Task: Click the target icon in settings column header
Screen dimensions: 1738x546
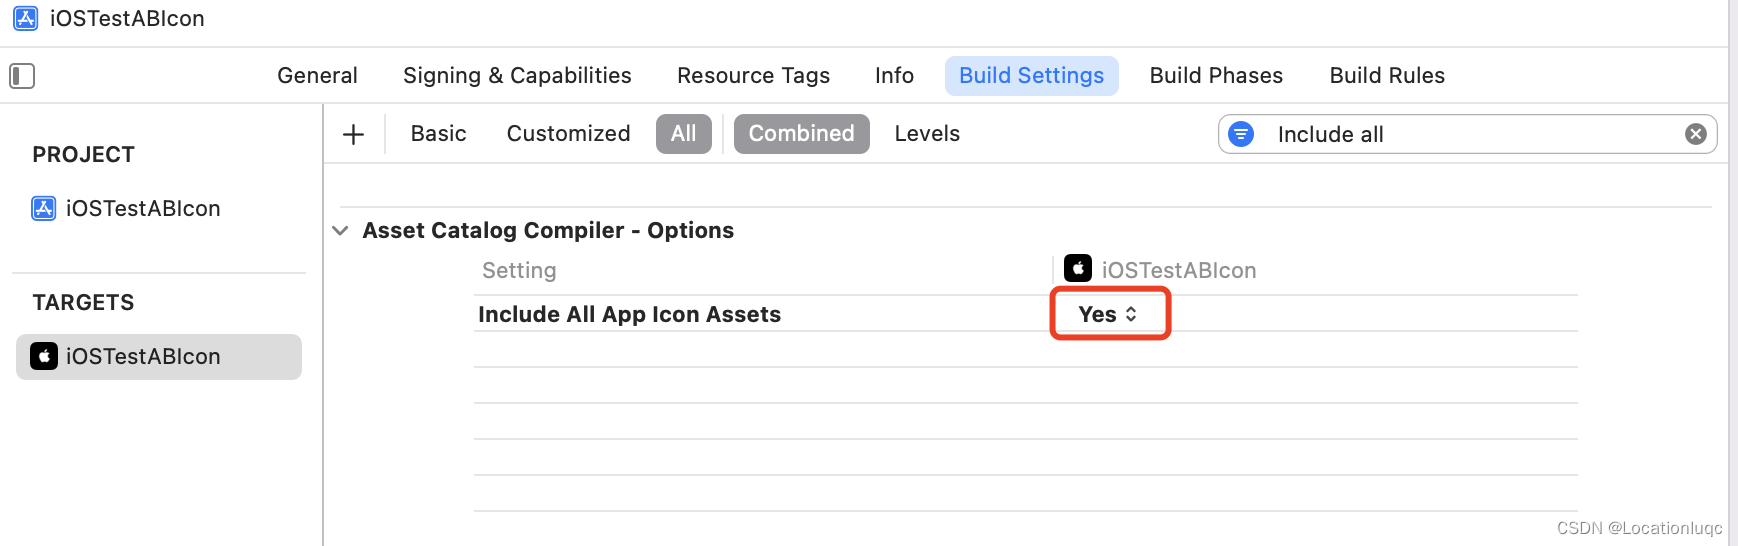Action: (1077, 269)
